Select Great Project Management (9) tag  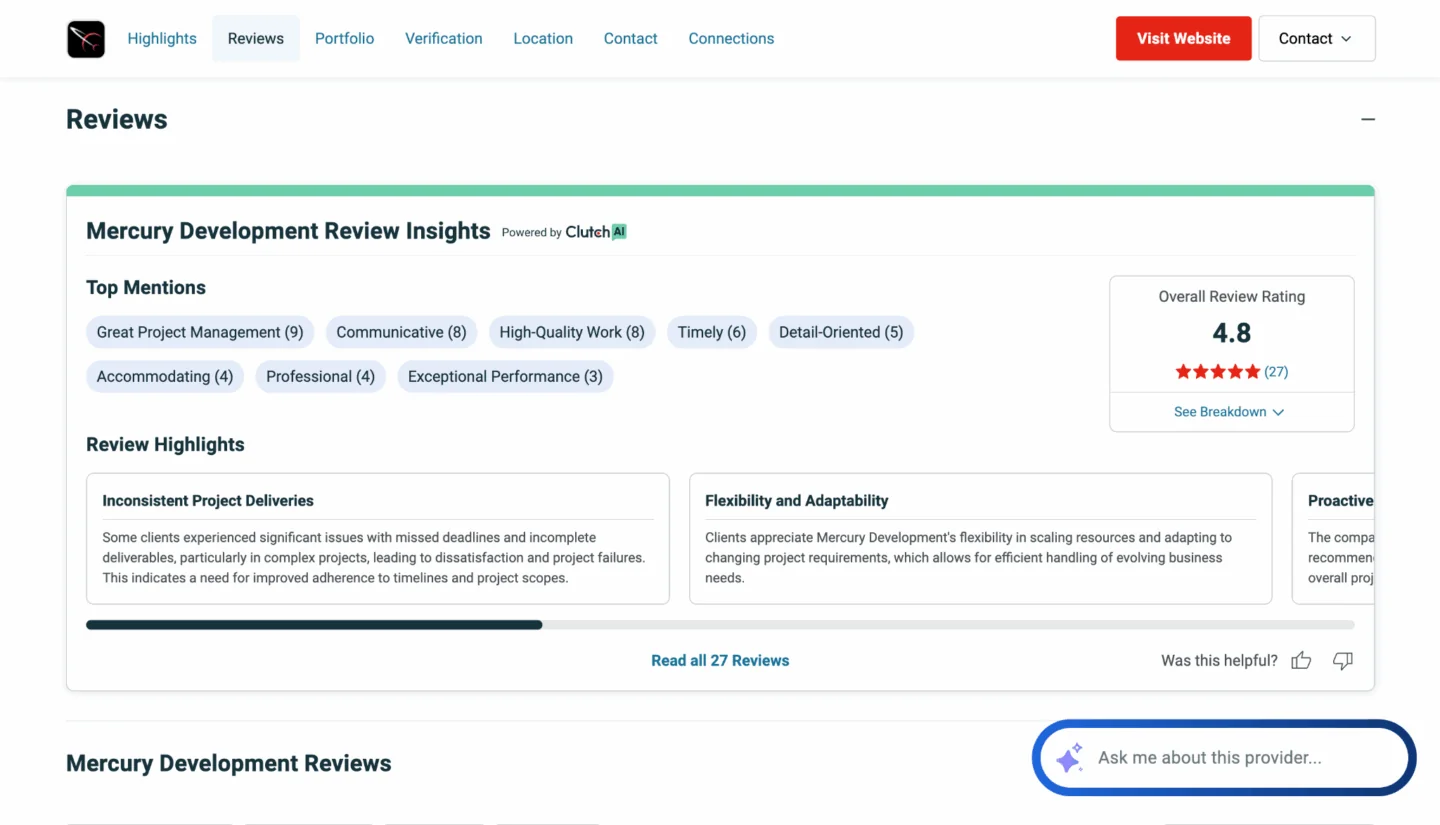point(200,332)
